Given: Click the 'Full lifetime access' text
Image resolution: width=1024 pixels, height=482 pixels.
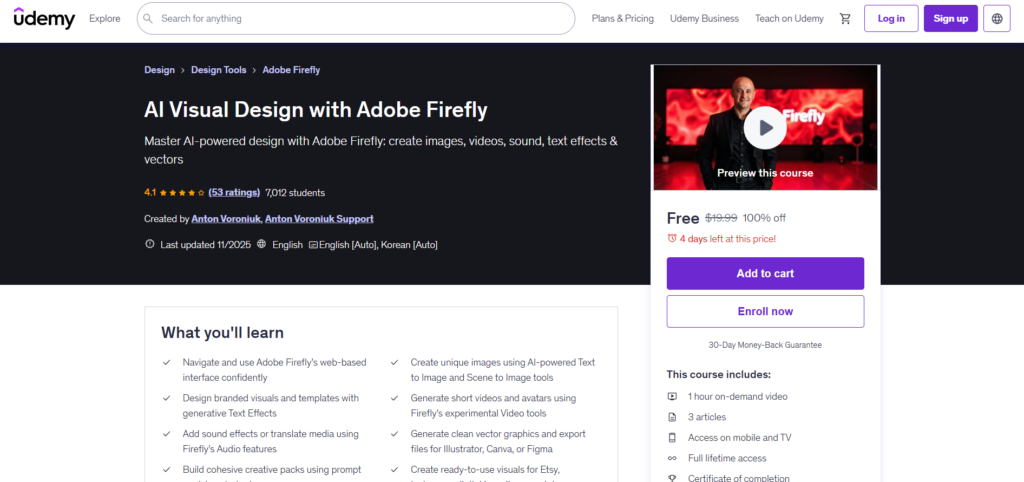Looking at the screenshot, I should [x=727, y=458].
